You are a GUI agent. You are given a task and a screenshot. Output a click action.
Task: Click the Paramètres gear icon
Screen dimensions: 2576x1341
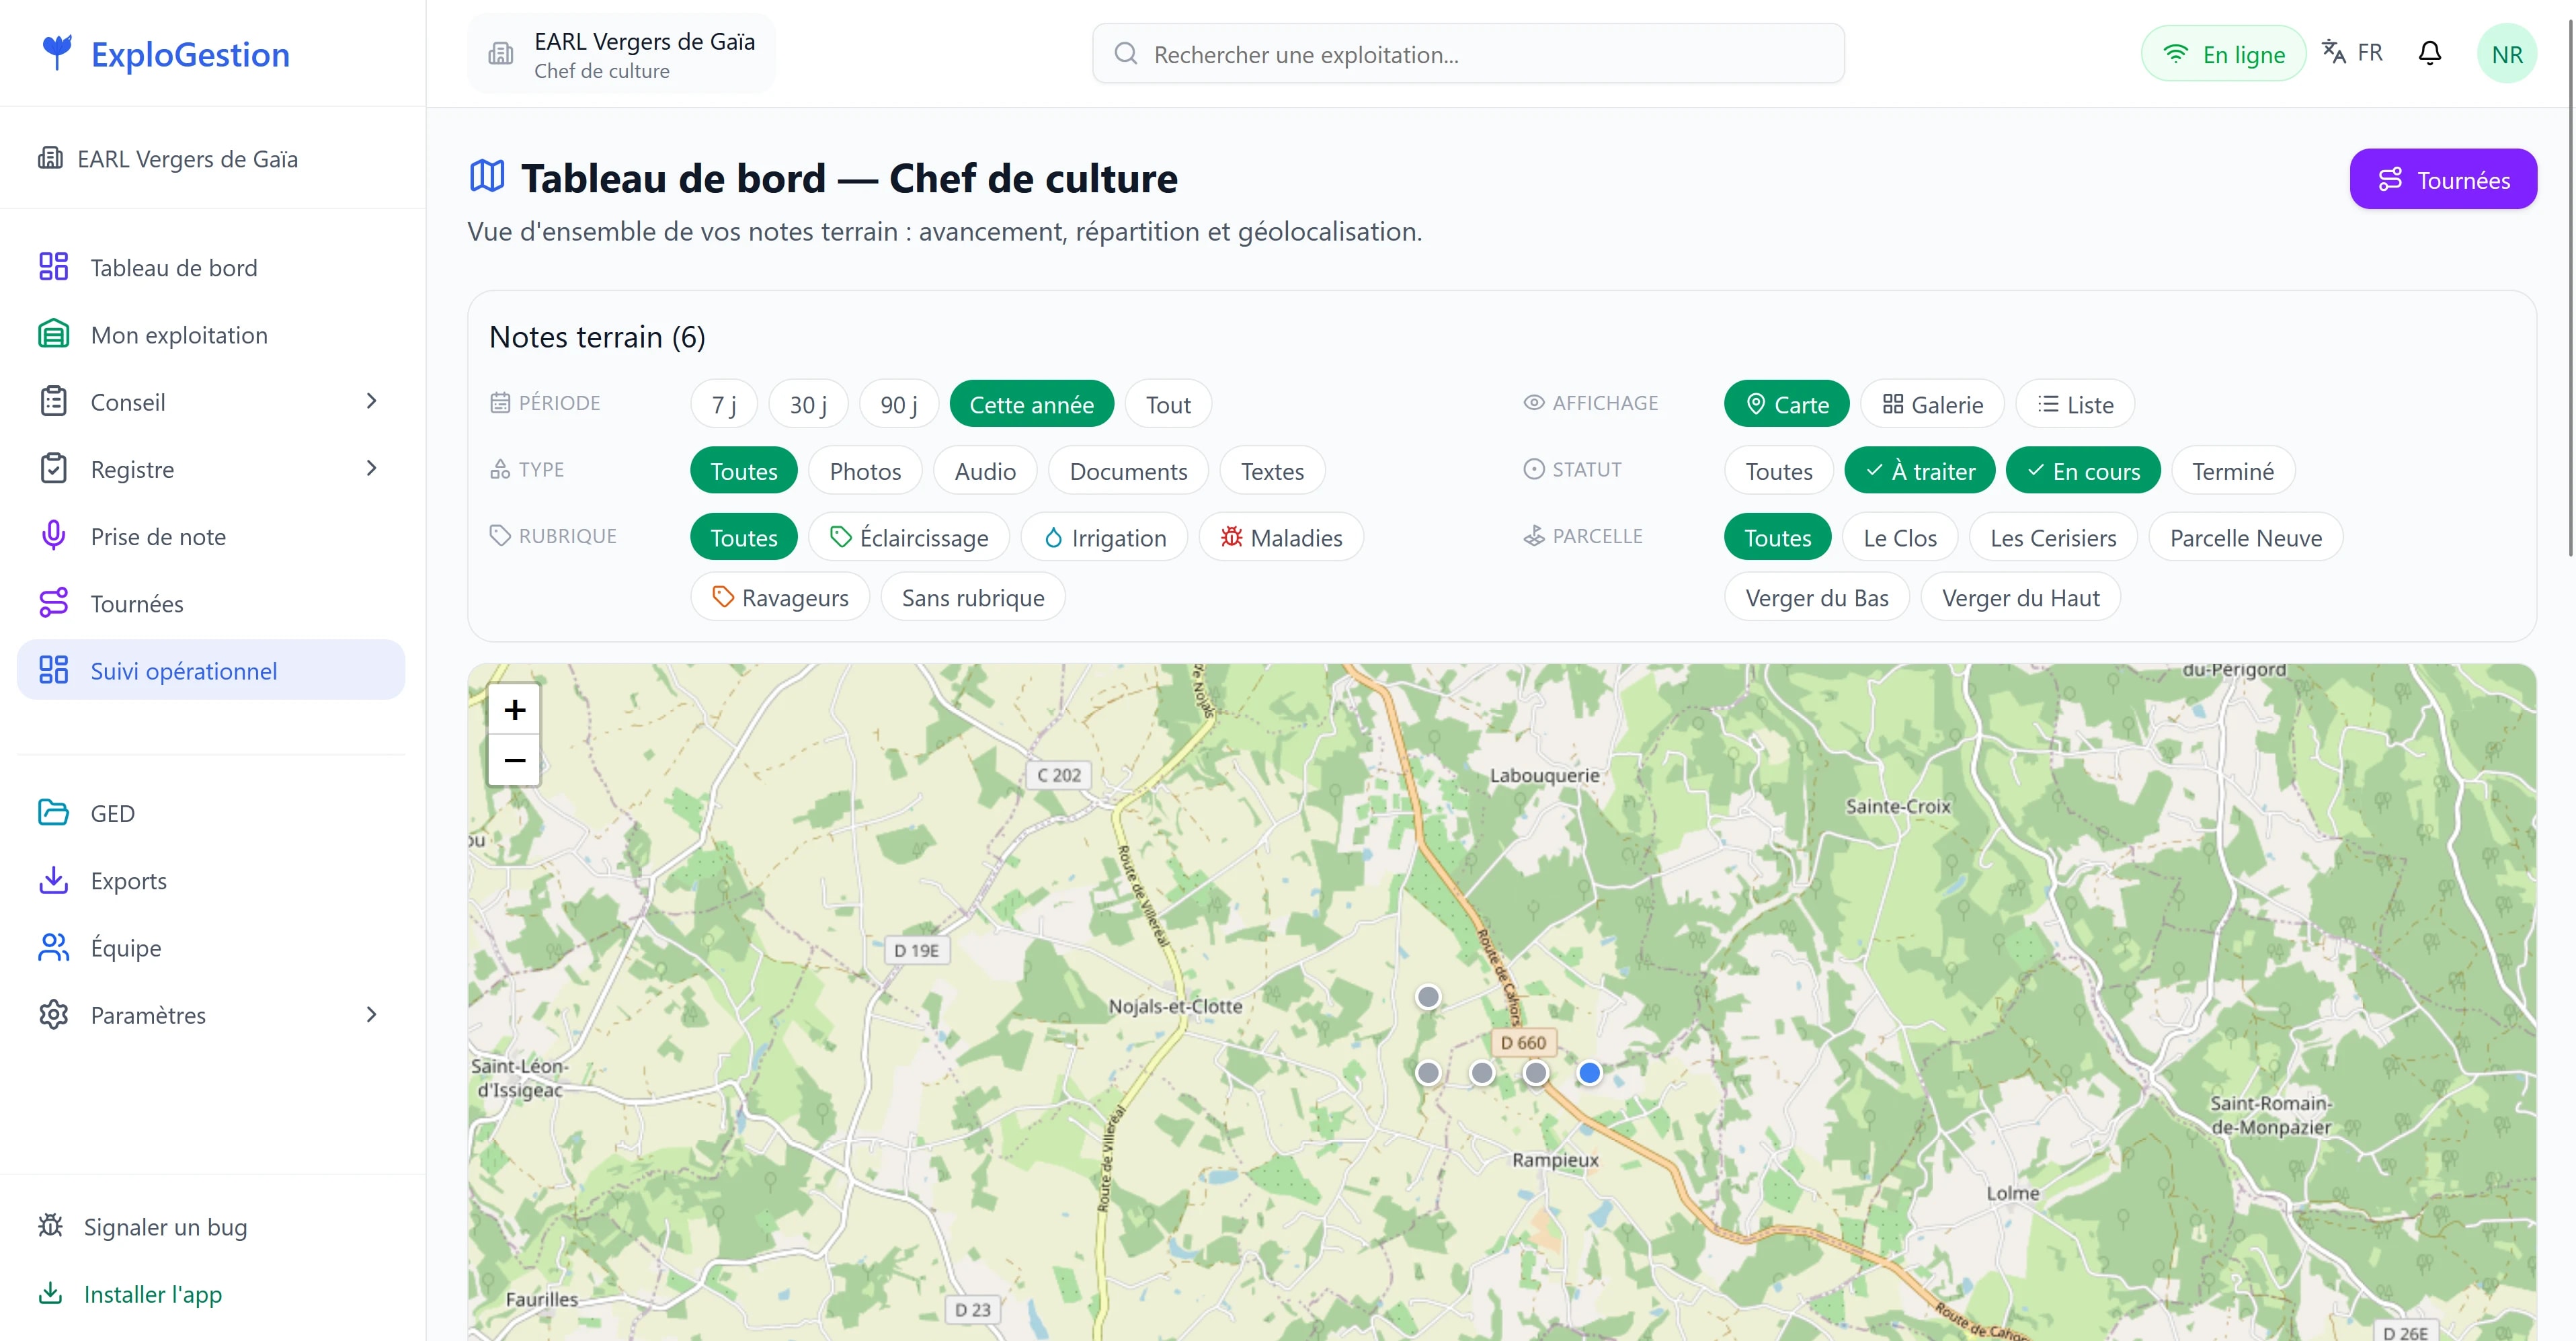click(53, 1014)
